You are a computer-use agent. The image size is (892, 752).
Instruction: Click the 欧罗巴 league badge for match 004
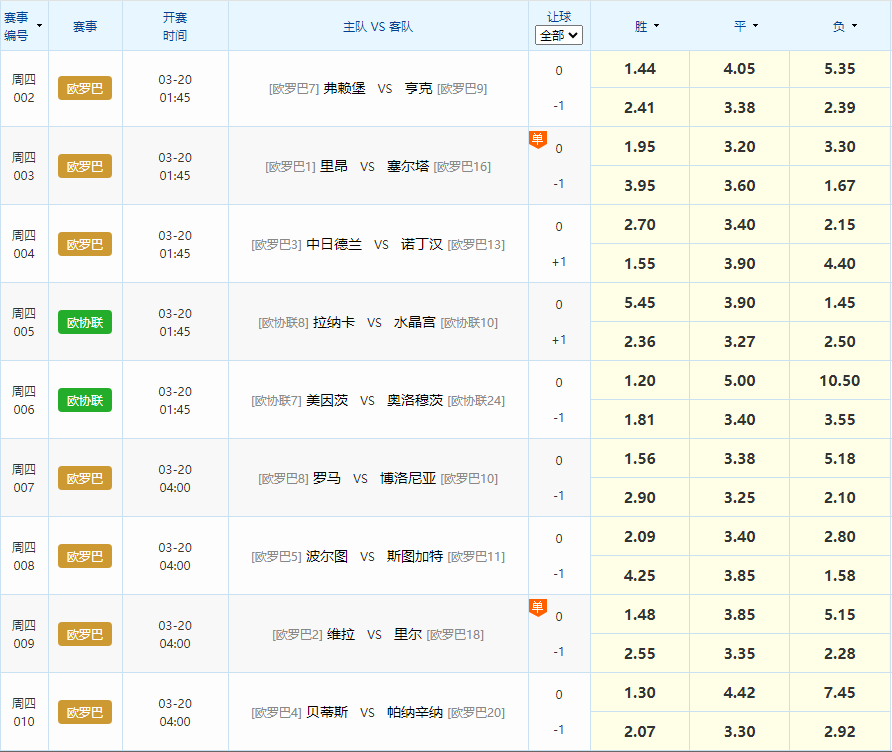(x=85, y=244)
